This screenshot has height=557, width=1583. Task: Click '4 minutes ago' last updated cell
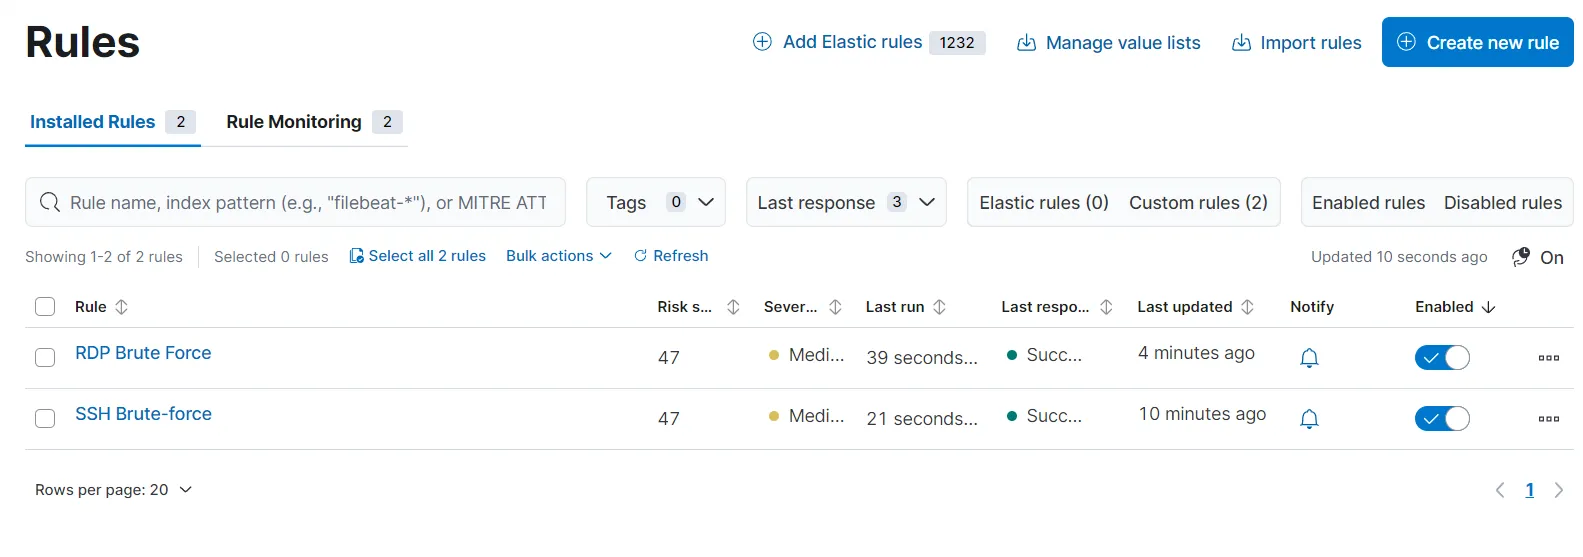pos(1196,353)
